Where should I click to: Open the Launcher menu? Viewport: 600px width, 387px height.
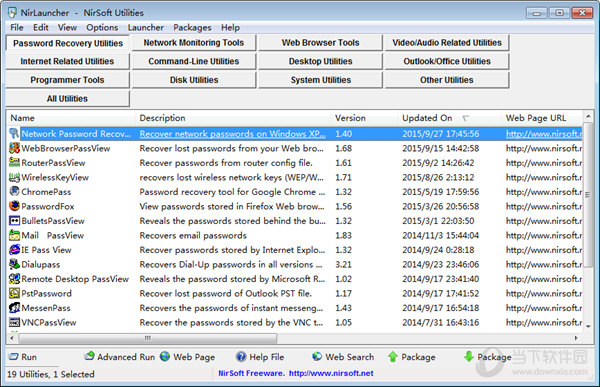(x=146, y=28)
